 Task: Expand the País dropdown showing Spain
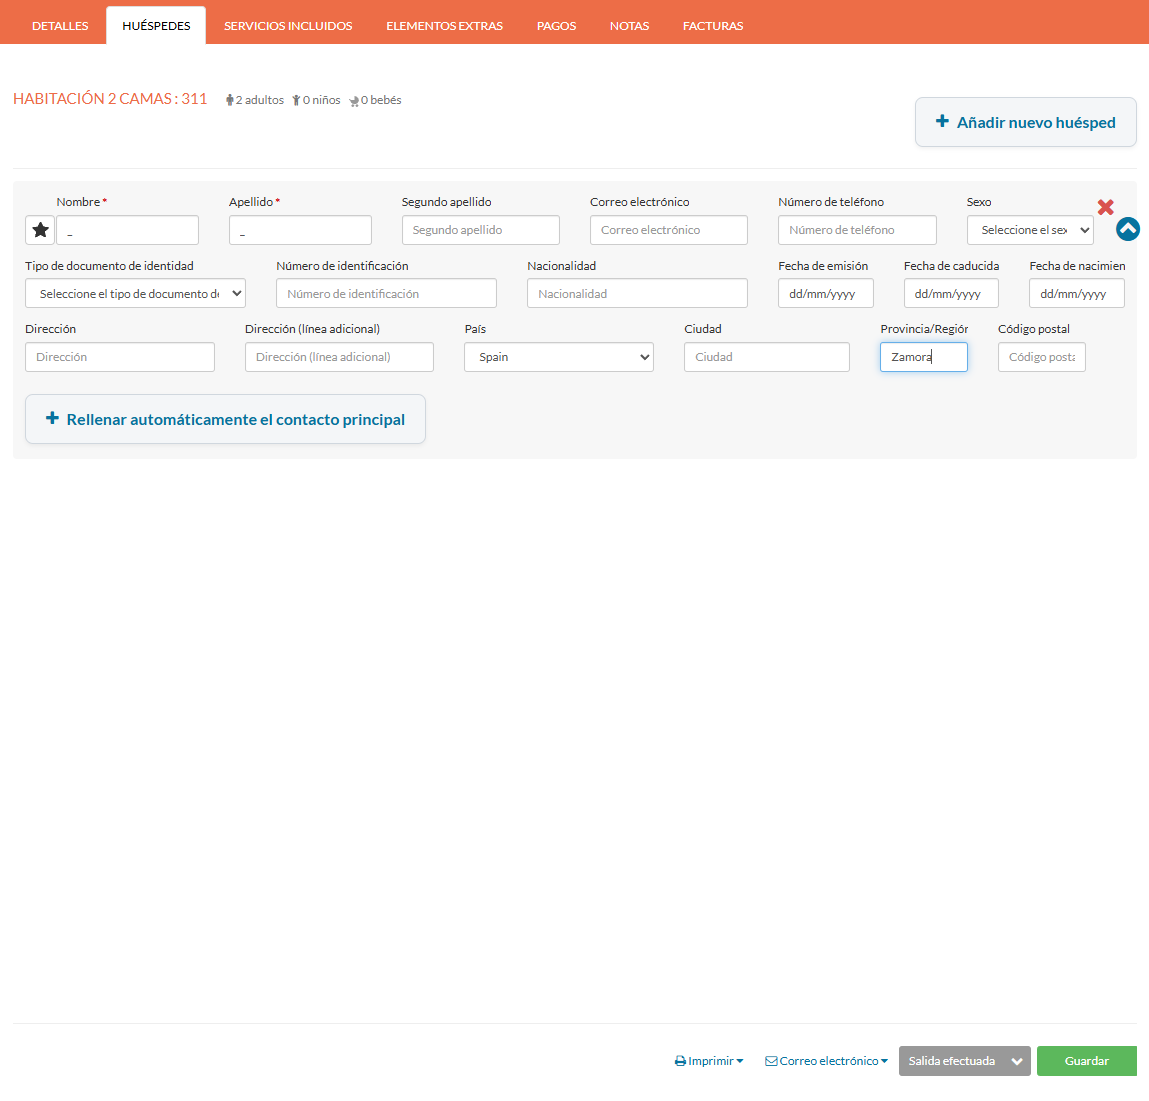[558, 357]
